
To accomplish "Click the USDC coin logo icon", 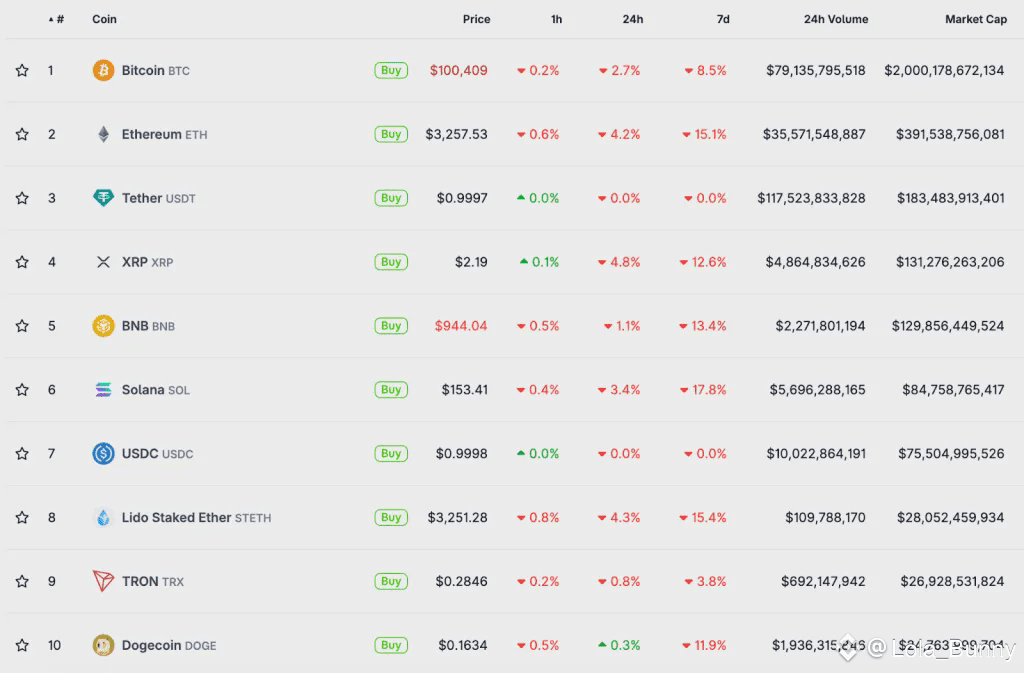I will click(x=103, y=453).
